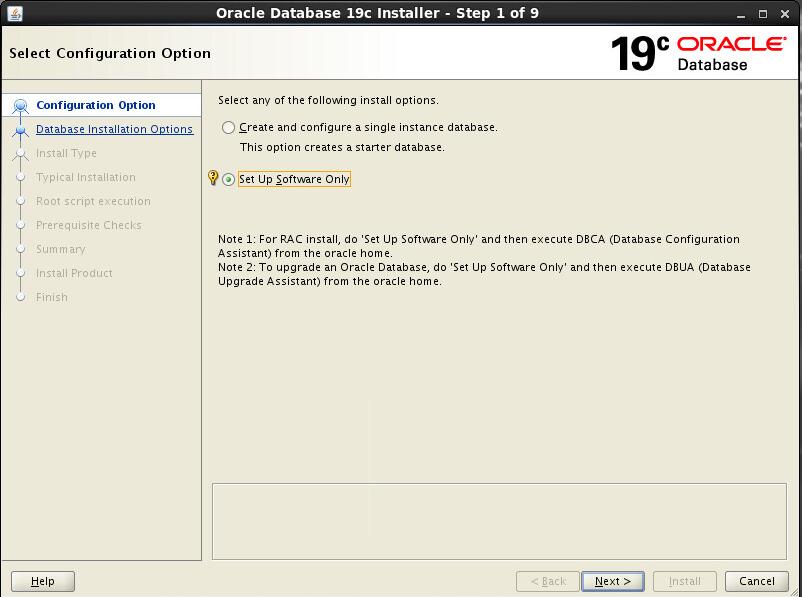Close the installer window with X
802x597 pixels.
(785, 13)
